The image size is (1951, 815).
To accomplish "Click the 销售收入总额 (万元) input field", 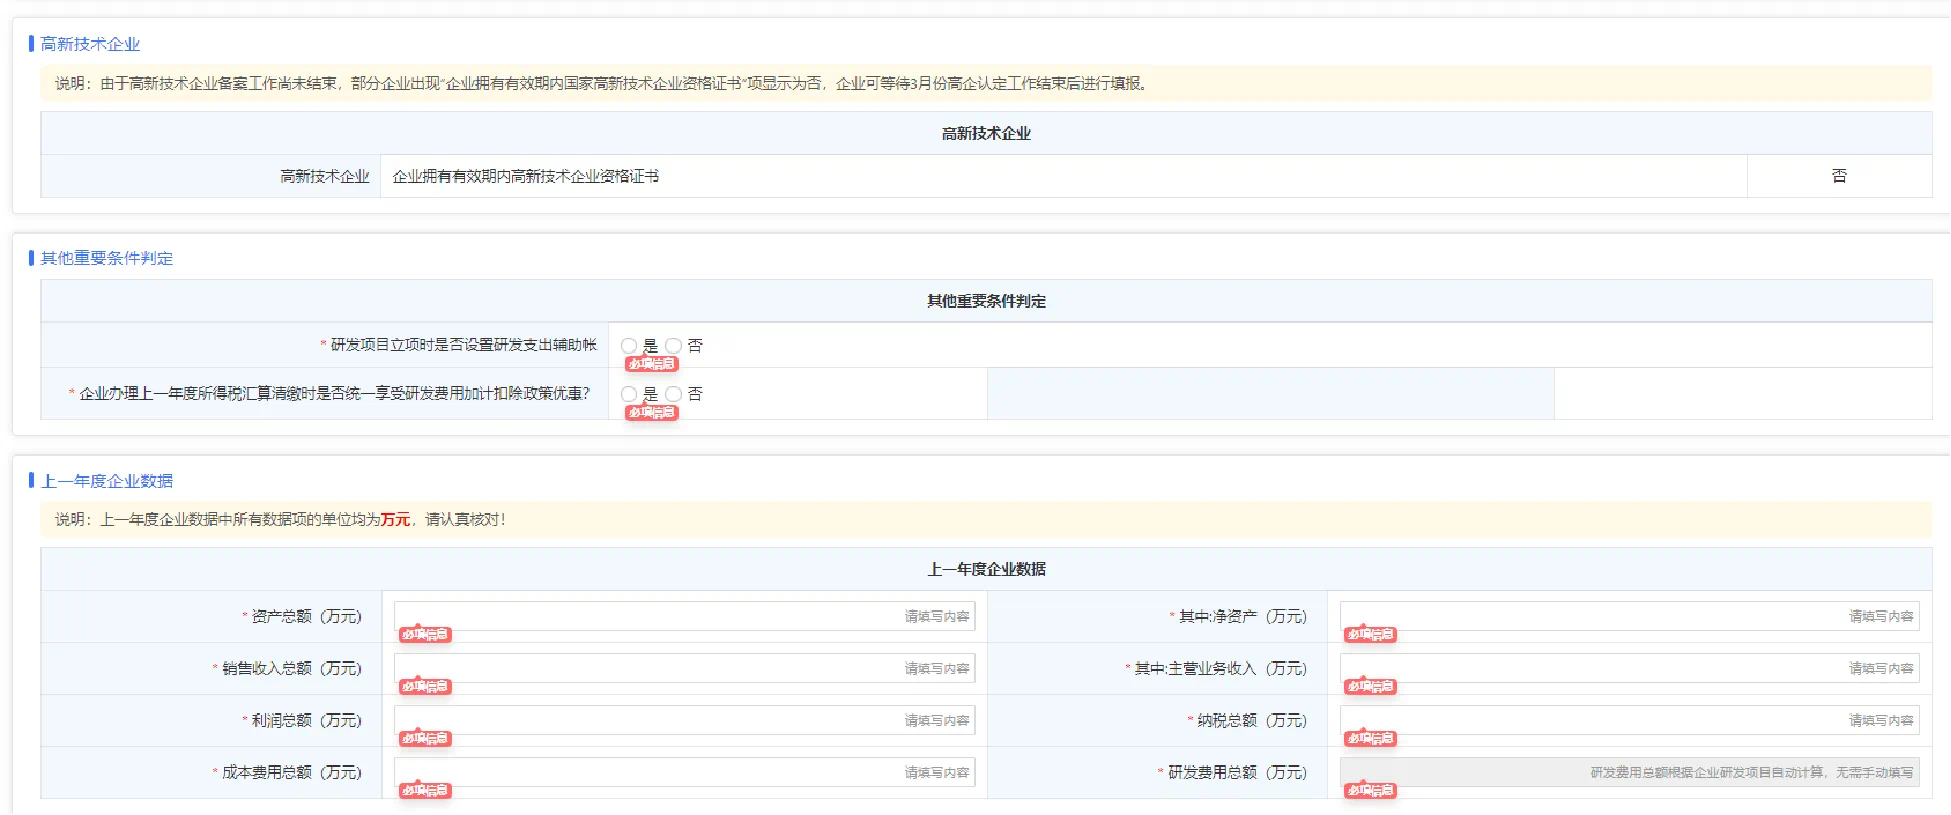I will [x=685, y=668].
